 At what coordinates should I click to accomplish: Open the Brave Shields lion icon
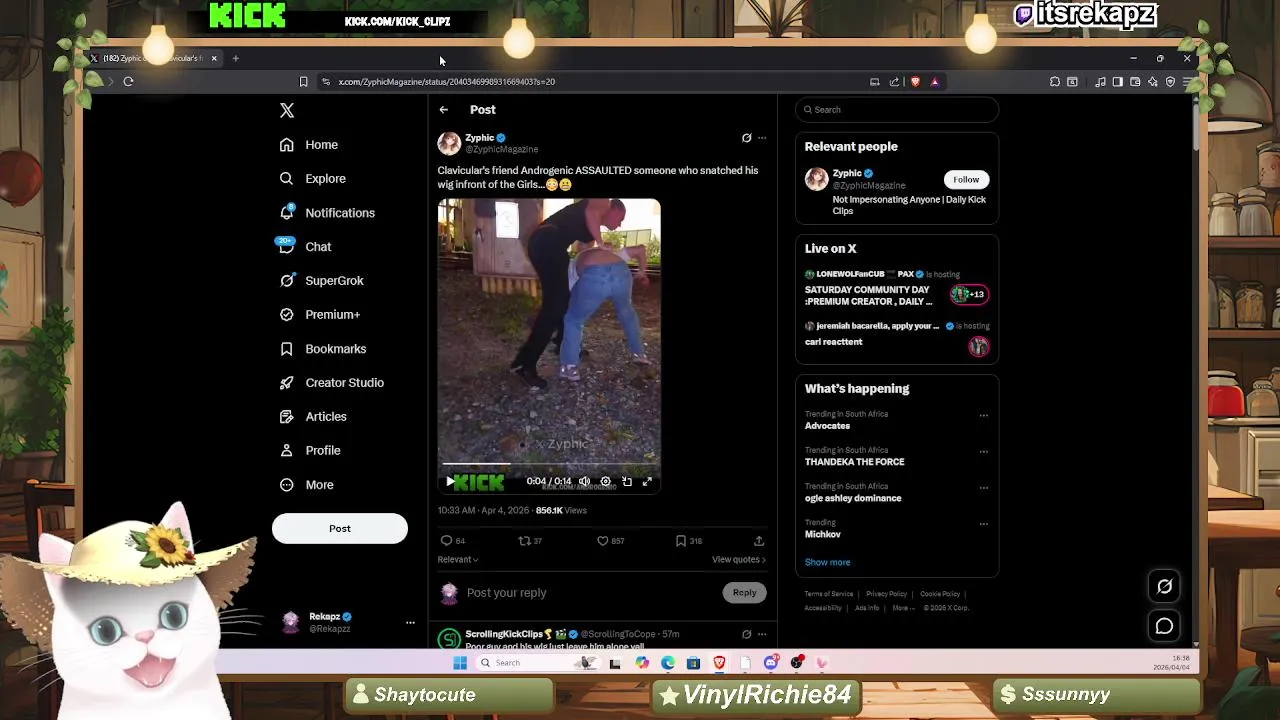[x=915, y=82]
